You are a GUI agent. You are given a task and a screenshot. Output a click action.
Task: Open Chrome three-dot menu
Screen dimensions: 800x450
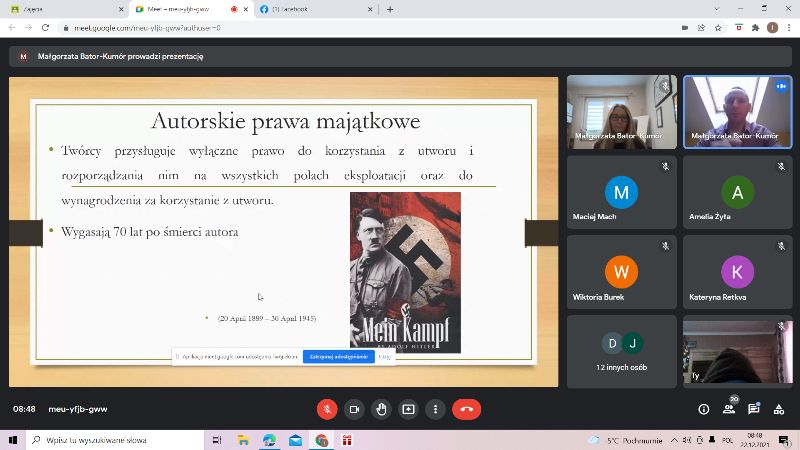[x=789, y=28]
